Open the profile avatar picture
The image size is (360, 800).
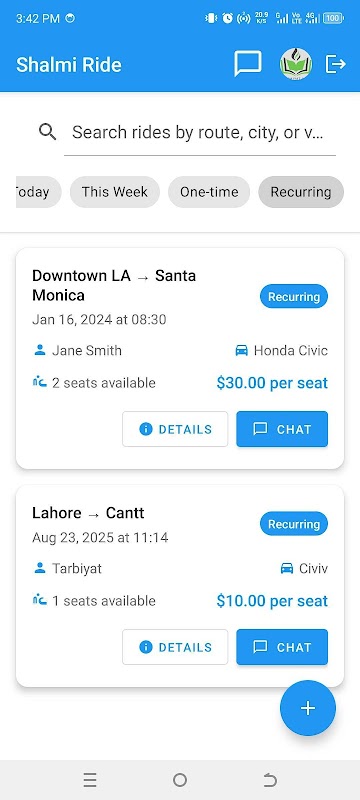(x=296, y=64)
